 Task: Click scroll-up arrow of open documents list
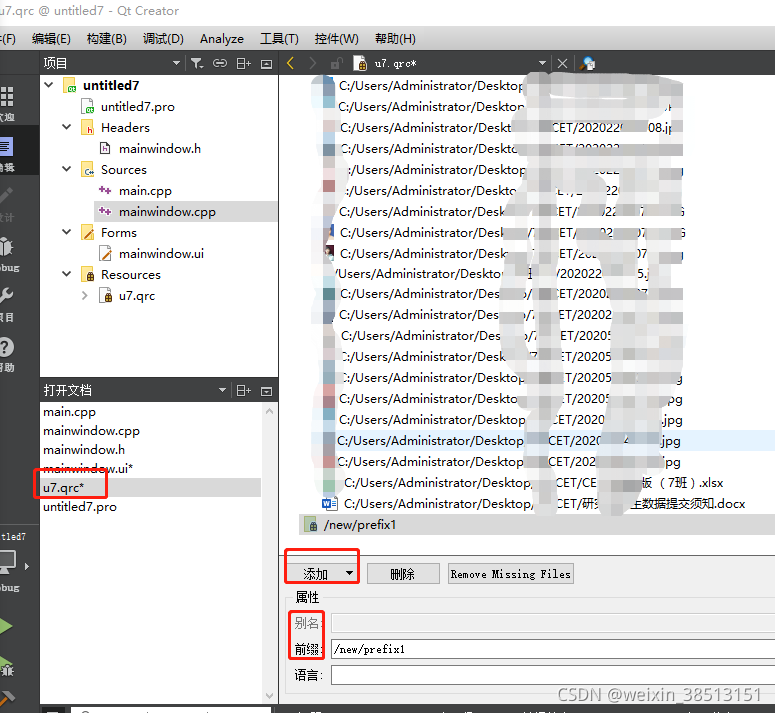coord(269,411)
